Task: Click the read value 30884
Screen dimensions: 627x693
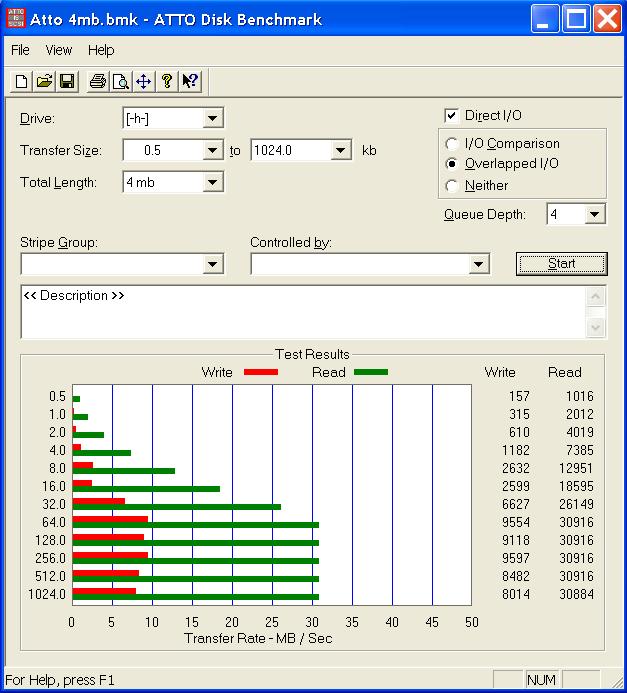Action: (577, 594)
